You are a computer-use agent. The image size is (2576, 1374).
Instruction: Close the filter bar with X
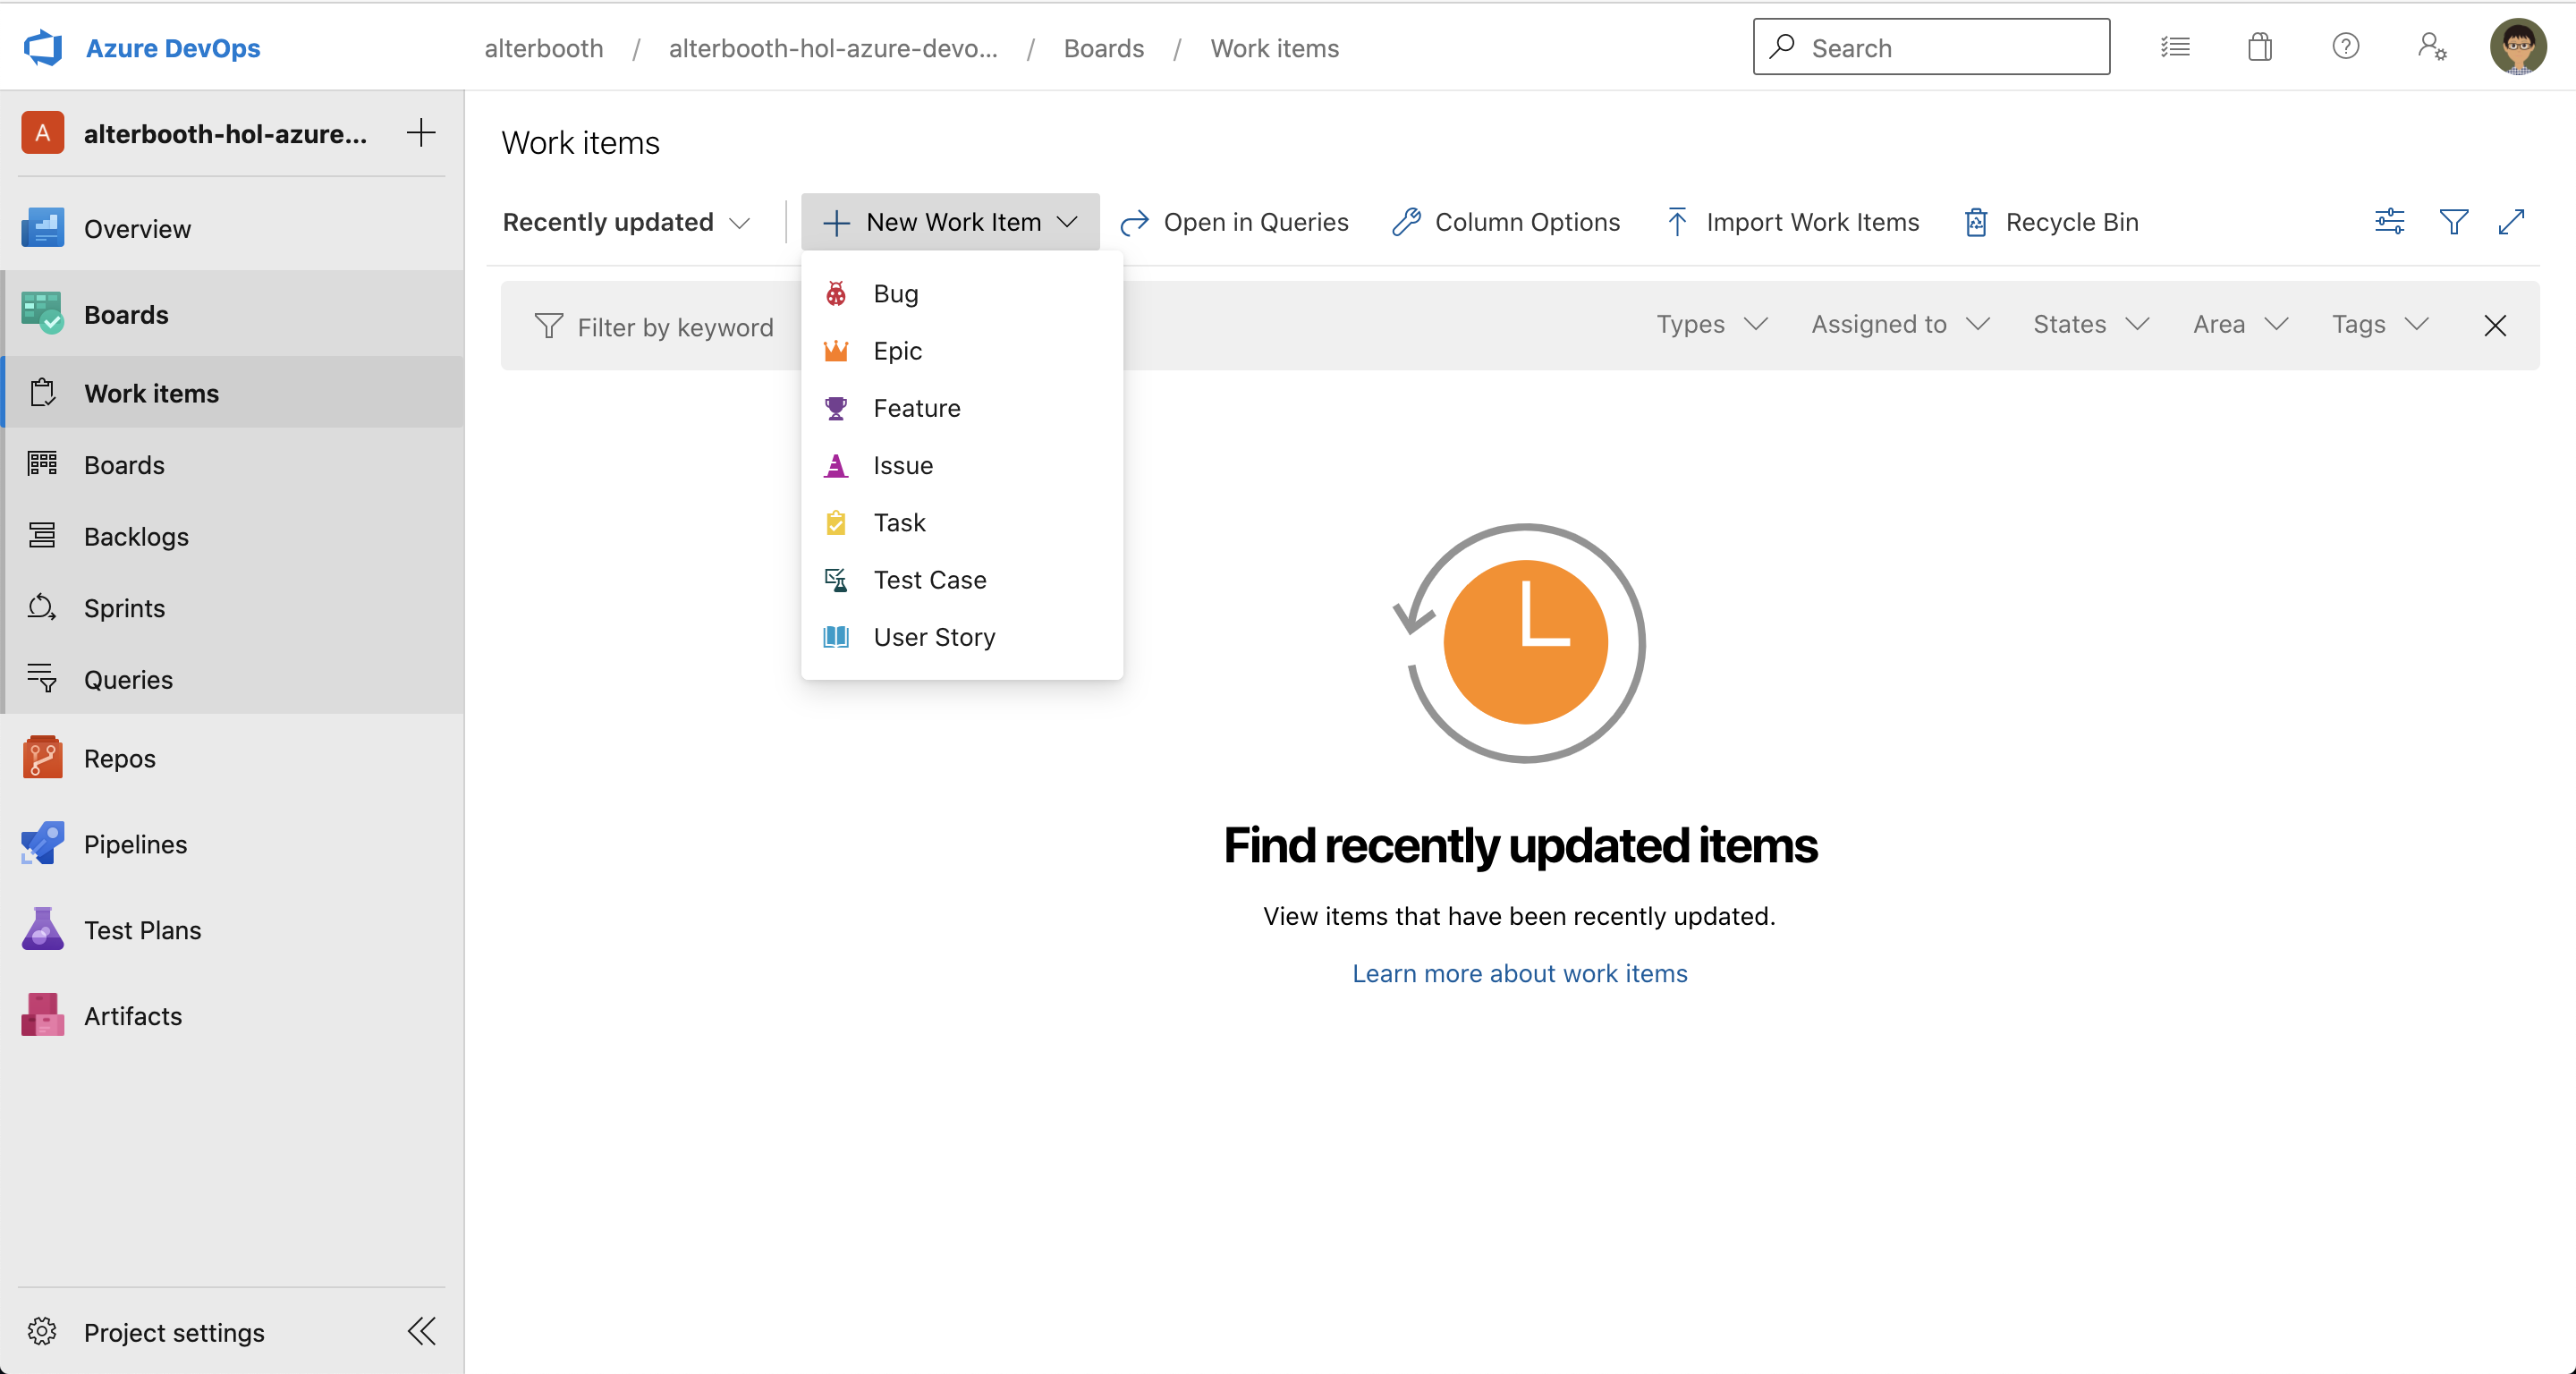click(2494, 325)
